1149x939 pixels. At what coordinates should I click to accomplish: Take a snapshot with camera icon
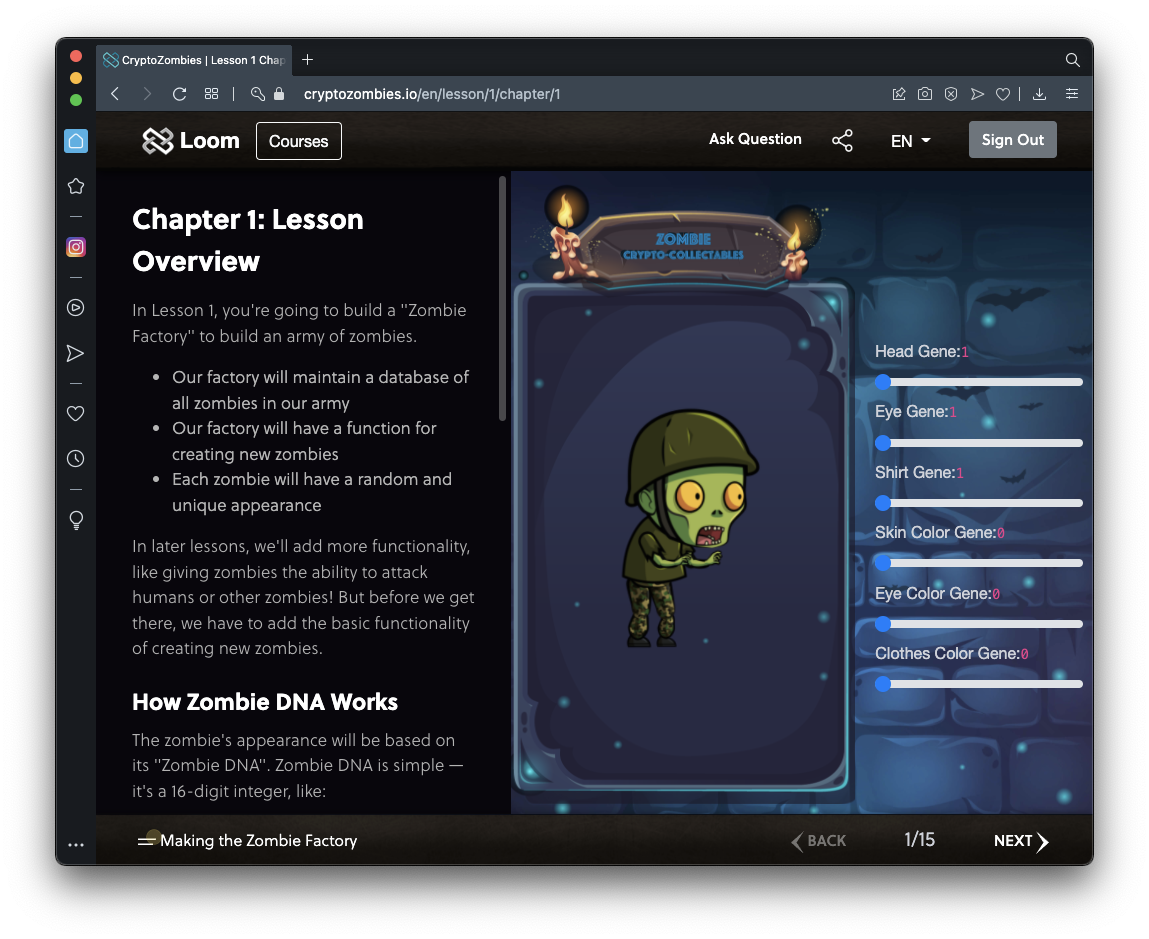[925, 94]
